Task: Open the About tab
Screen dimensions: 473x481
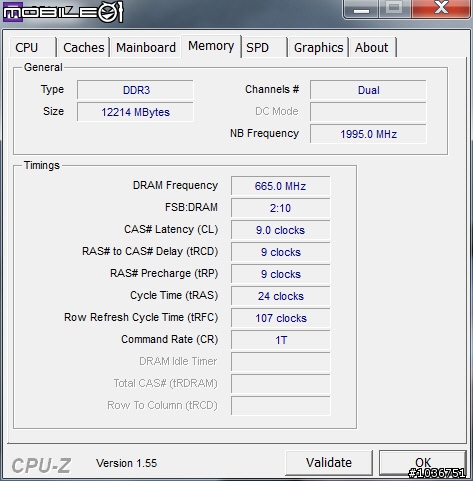Action: pos(372,47)
